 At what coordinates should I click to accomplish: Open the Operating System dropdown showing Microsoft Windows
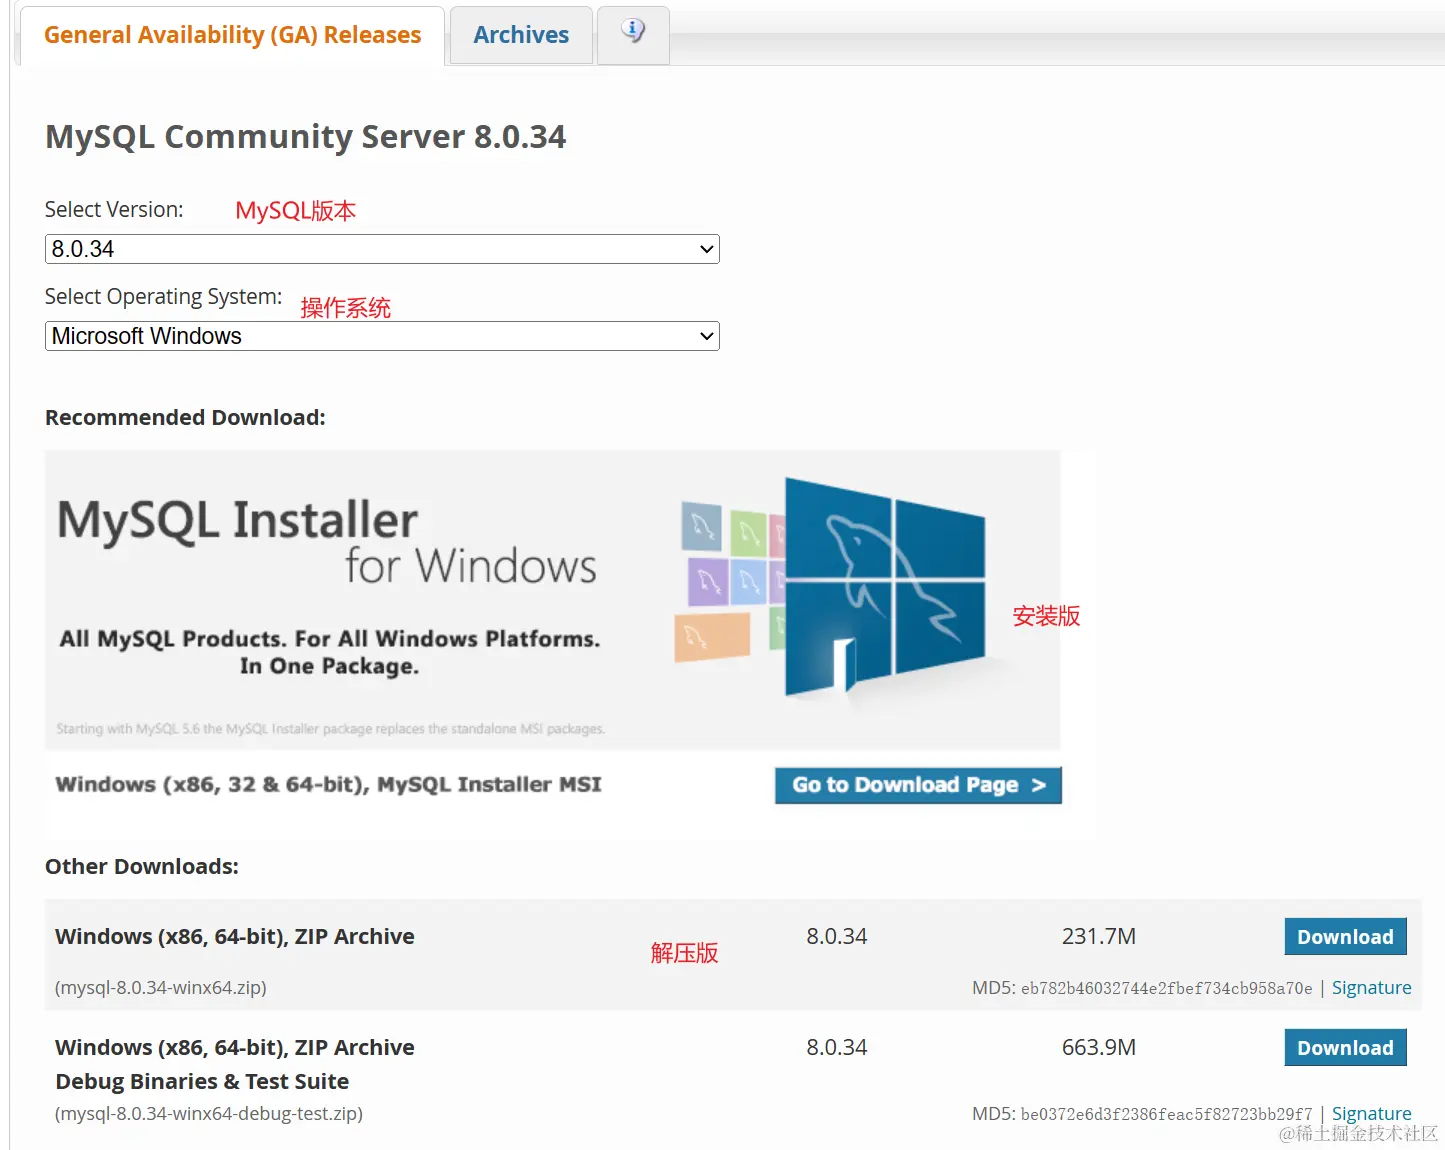coord(382,336)
